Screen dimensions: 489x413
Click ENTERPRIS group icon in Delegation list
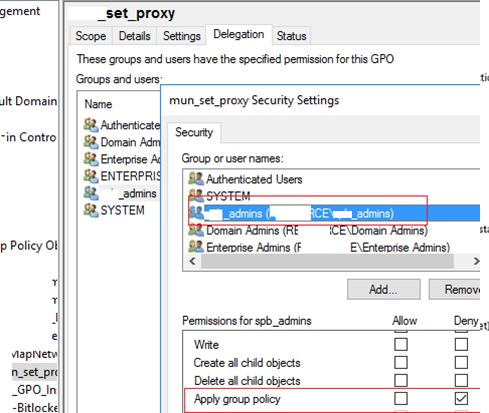pos(91,176)
